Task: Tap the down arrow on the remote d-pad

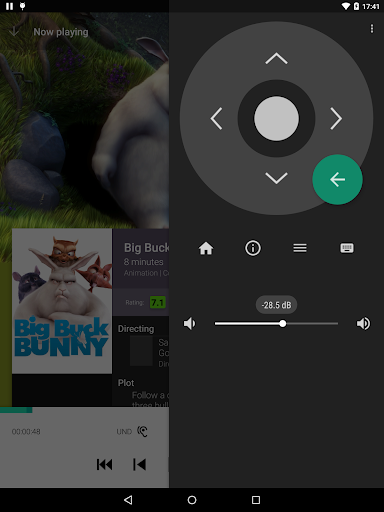Action: point(276,178)
